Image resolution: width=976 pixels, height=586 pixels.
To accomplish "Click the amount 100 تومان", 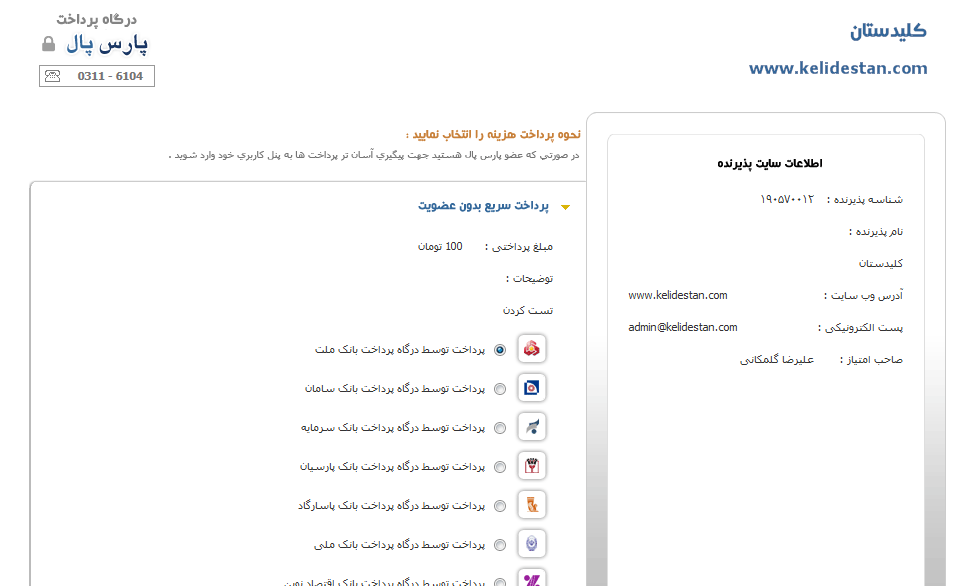I will [440, 247].
